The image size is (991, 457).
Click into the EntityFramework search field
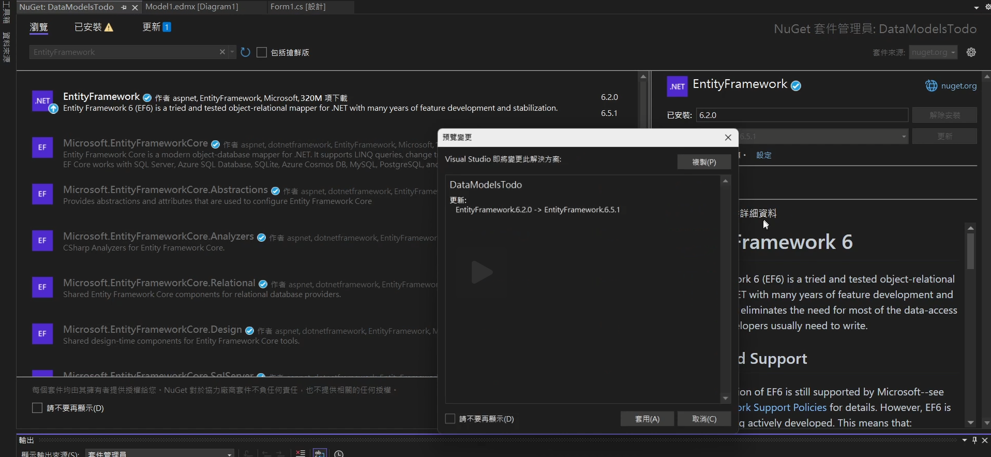(x=123, y=52)
